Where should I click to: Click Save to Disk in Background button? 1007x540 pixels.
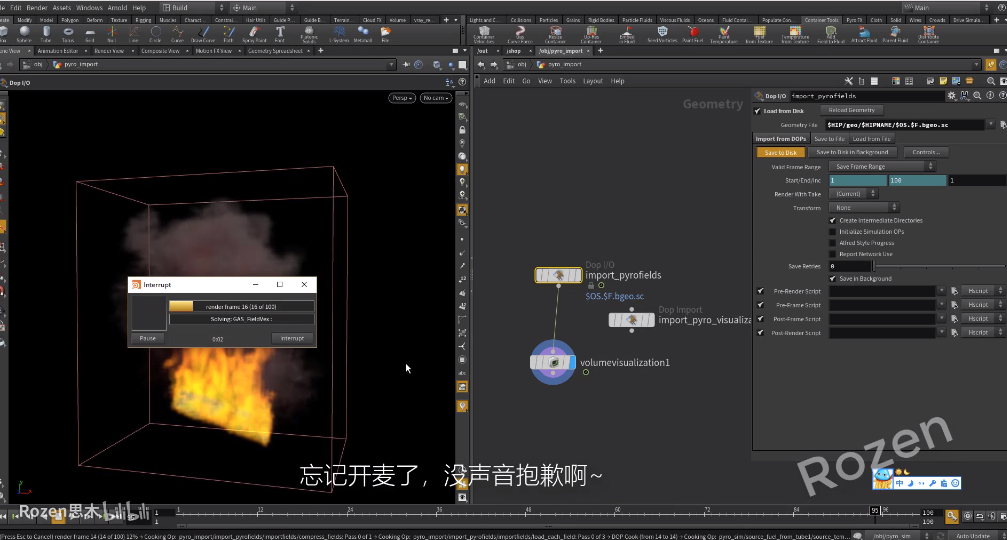tap(852, 152)
